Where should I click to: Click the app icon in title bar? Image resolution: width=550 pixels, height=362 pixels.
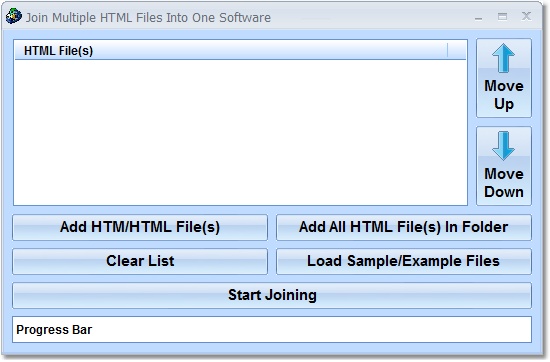[14, 16]
